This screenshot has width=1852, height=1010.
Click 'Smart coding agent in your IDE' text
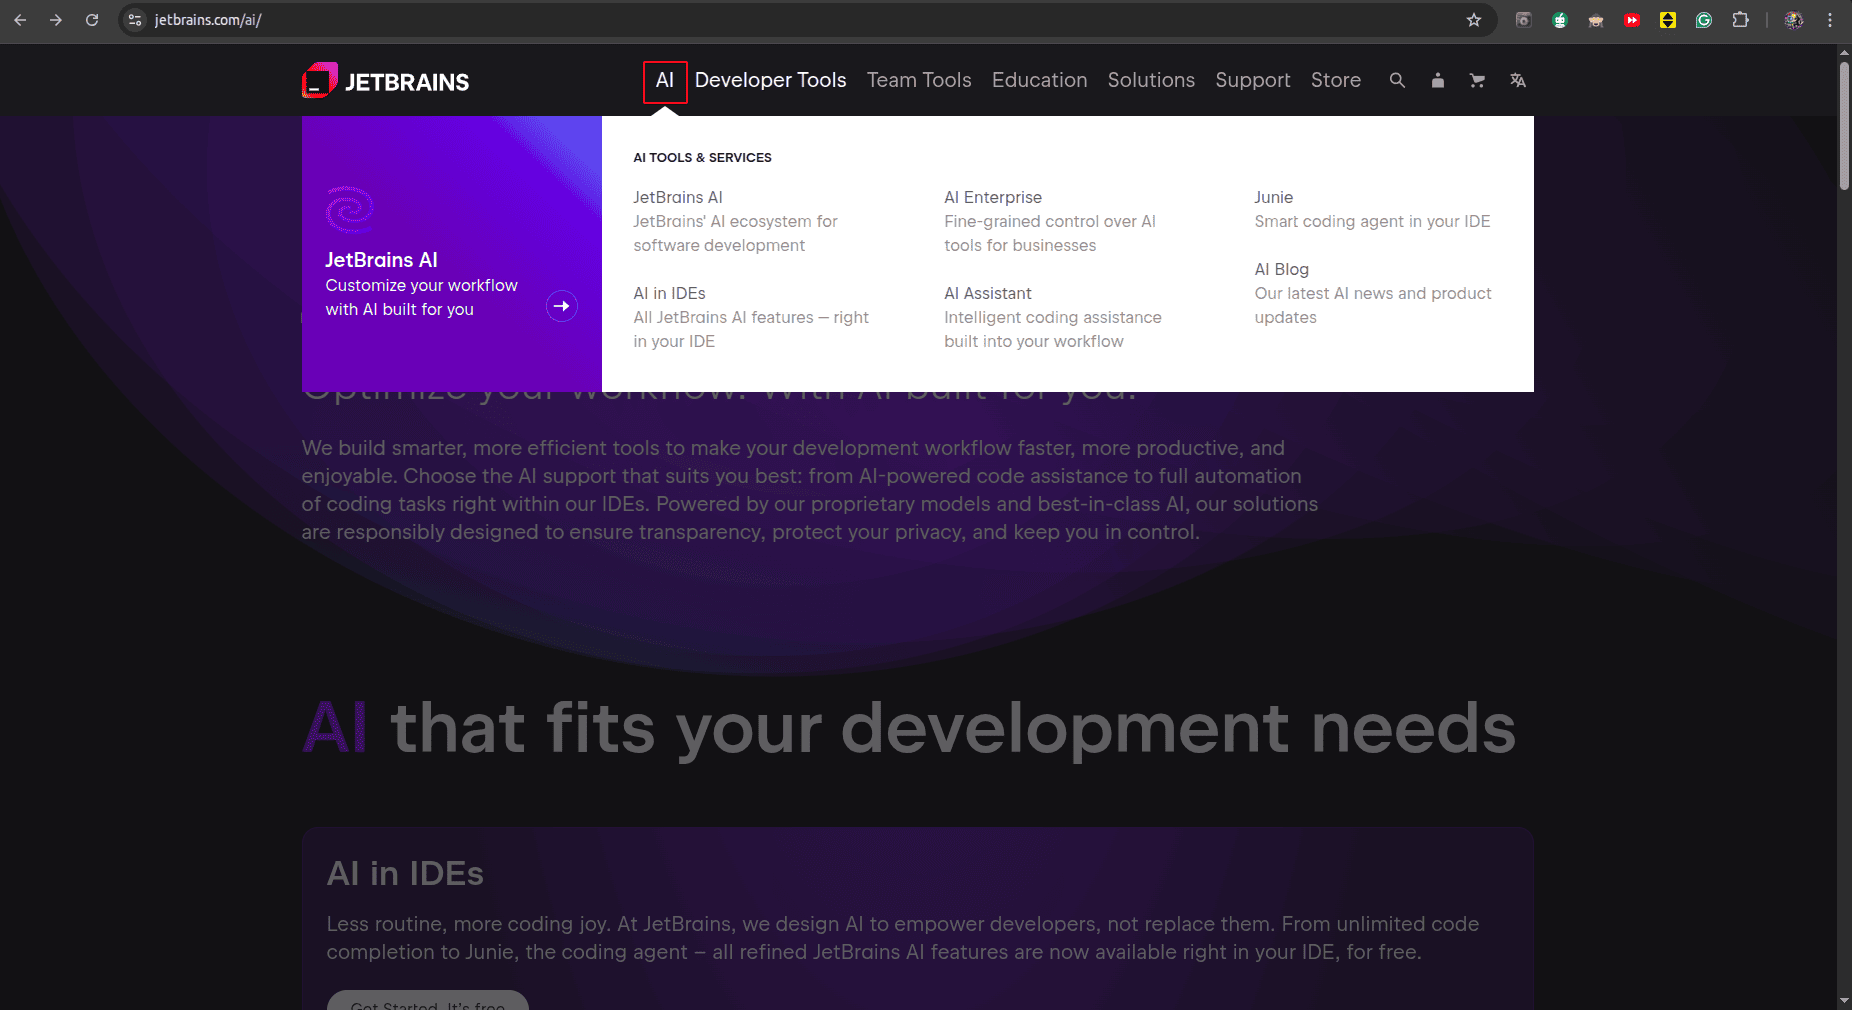1372,221
